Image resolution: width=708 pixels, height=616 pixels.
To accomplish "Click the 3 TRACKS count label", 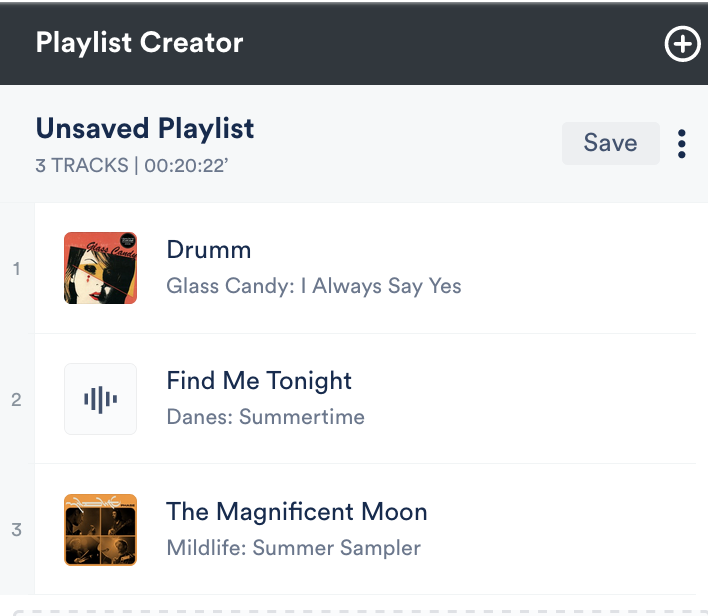I will [82, 166].
